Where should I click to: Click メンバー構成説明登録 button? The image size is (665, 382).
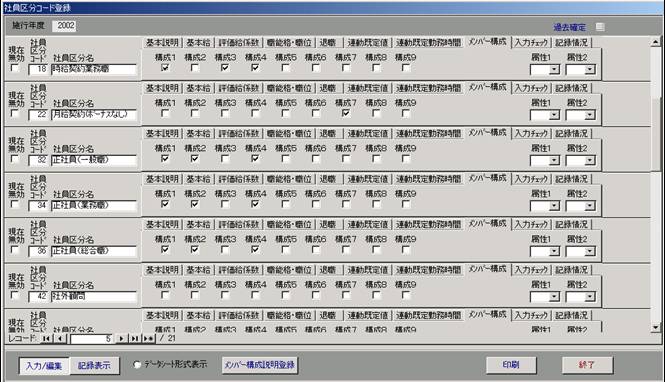tap(260, 365)
